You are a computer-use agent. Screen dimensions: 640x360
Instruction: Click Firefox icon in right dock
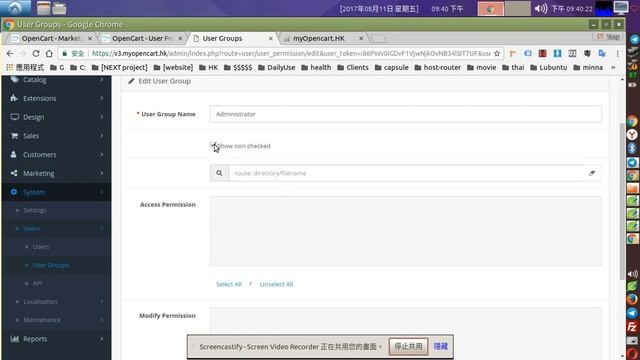[x=632, y=300]
